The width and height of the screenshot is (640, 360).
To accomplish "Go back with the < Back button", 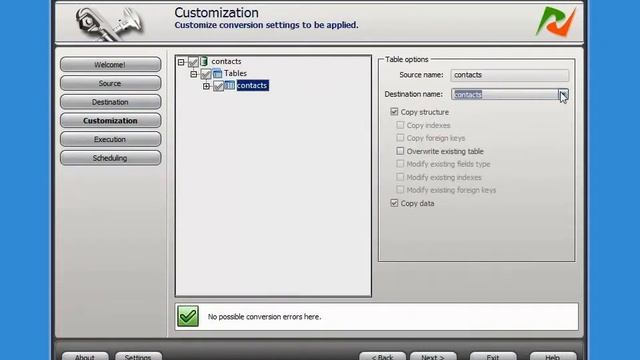I will point(382,356).
